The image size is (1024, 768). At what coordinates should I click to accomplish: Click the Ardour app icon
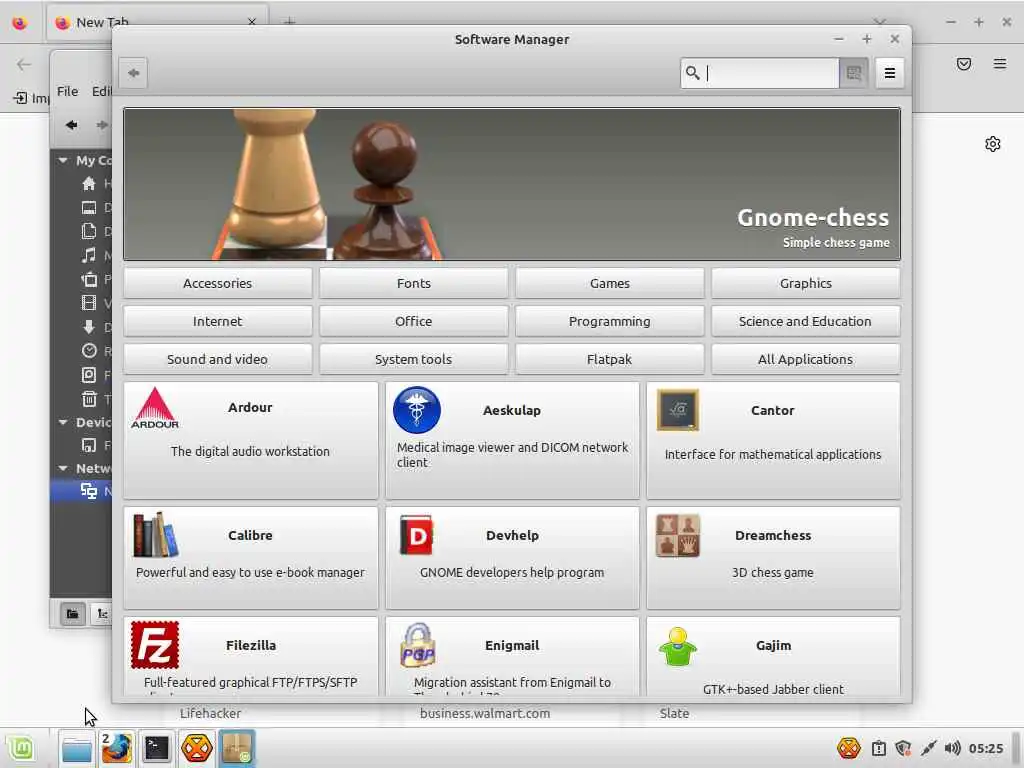tap(155, 408)
